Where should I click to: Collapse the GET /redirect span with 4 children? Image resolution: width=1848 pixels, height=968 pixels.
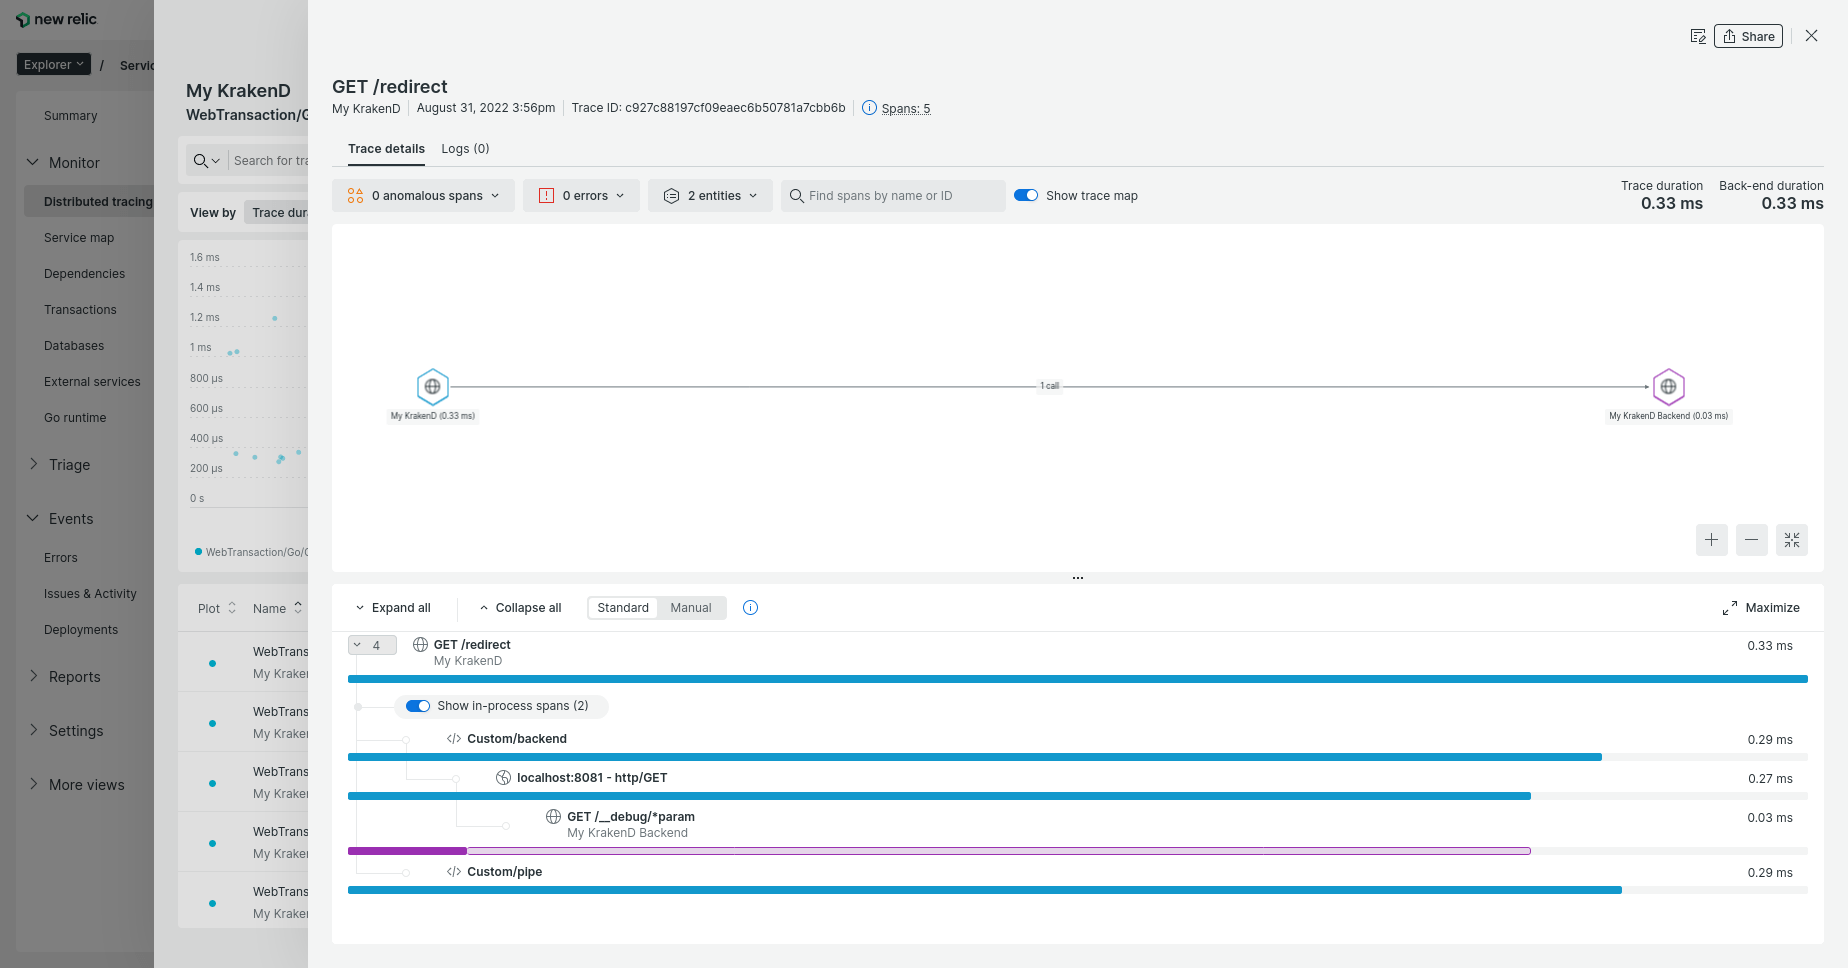pyautogui.click(x=372, y=646)
